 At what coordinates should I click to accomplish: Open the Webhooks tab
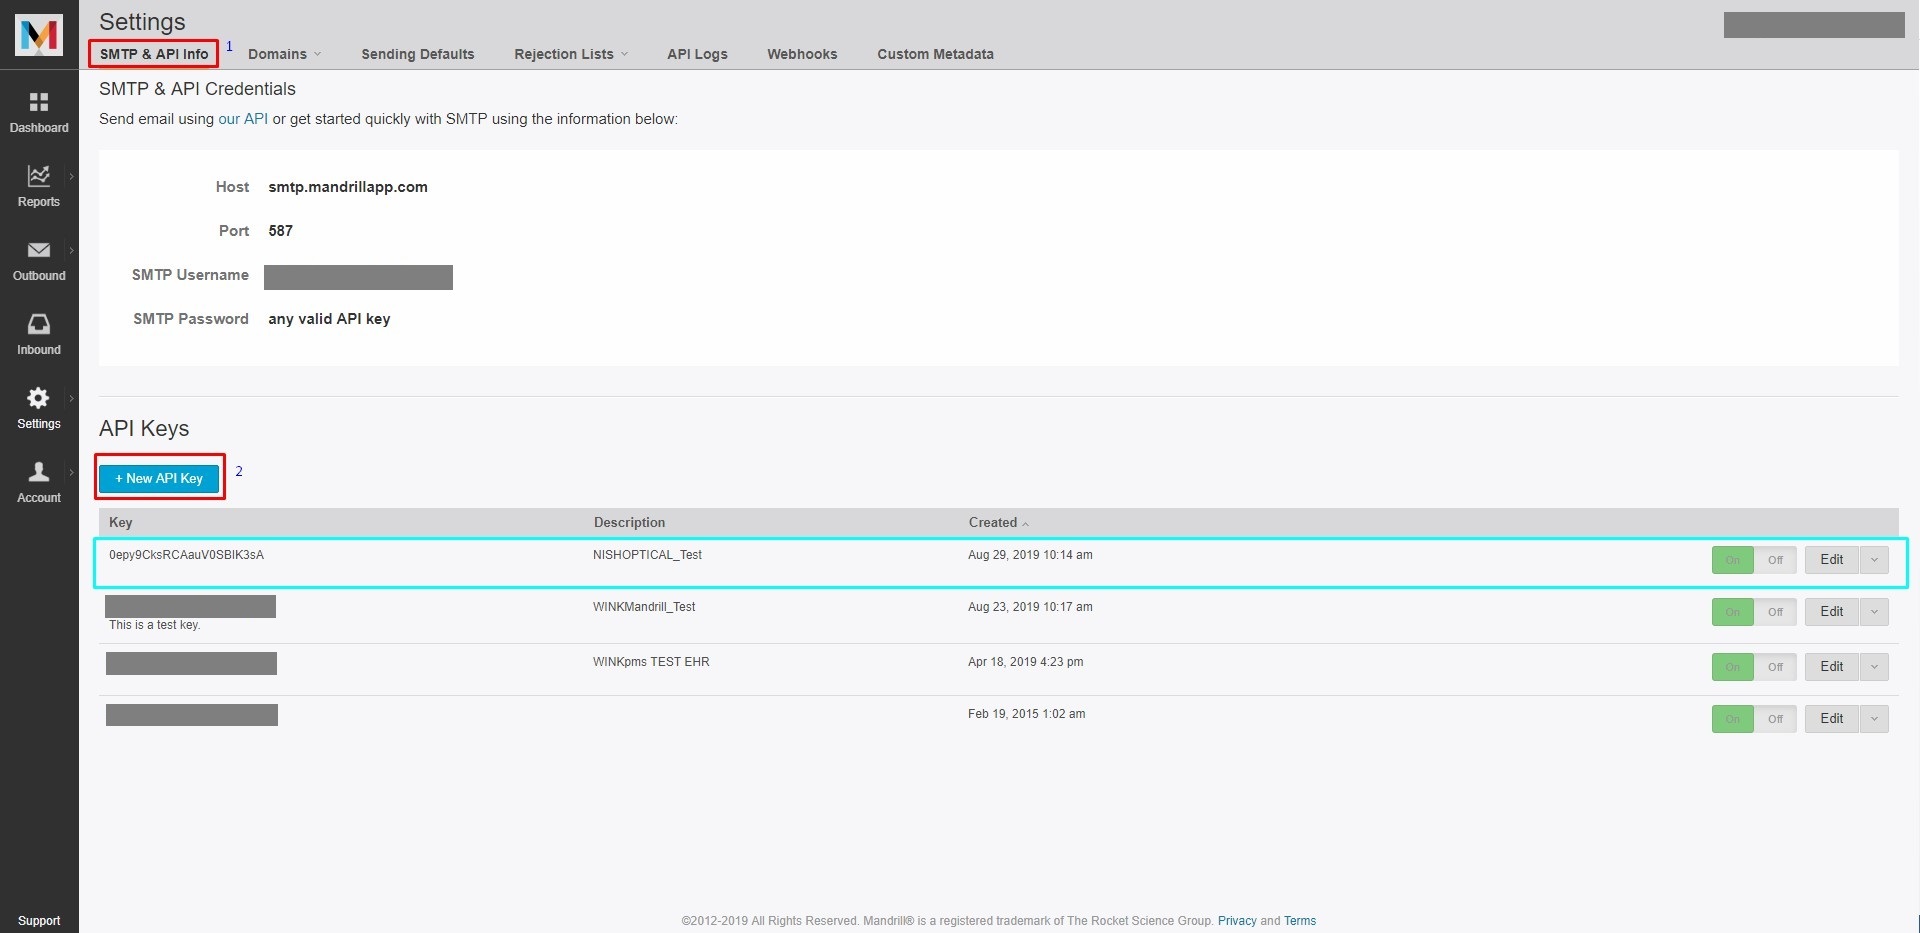pyautogui.click(x=801, y=54)
